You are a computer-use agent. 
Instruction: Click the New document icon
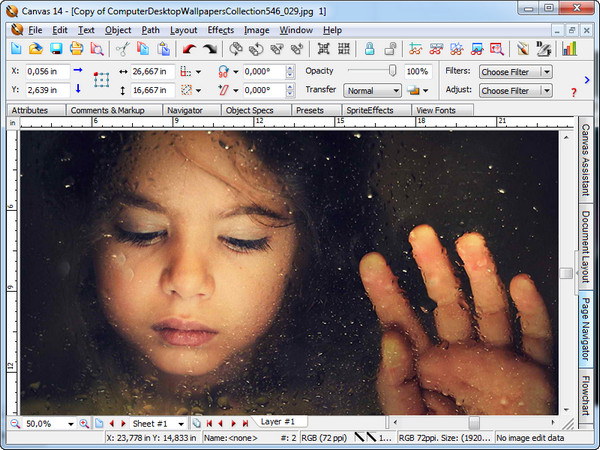point(16,49)
